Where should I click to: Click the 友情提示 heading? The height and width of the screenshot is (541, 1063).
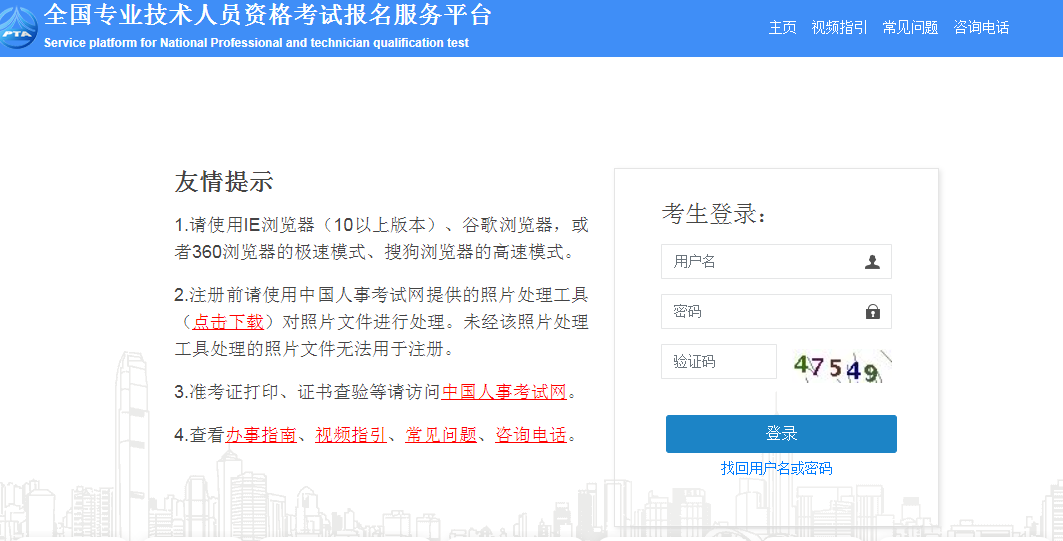[x=224, y=182]
